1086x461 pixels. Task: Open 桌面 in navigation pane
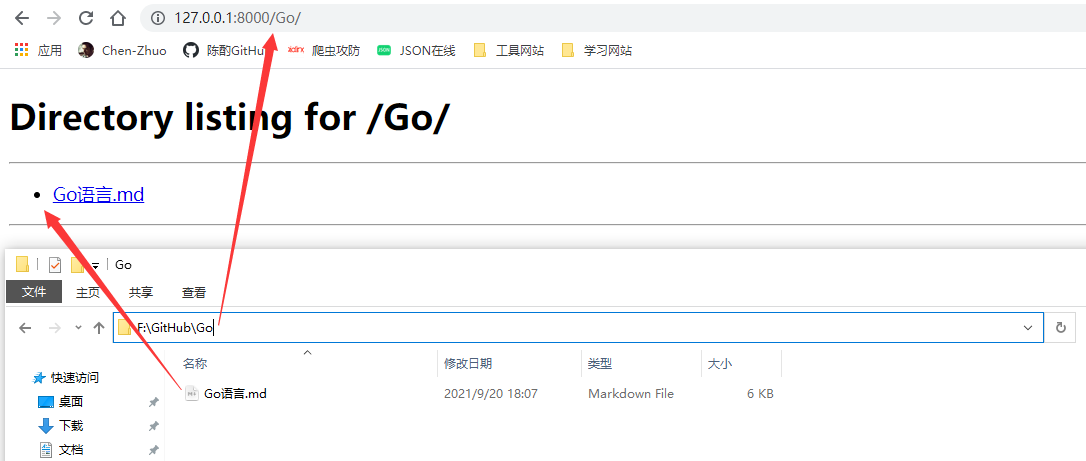pyautogui.click(x=60, y=401)
